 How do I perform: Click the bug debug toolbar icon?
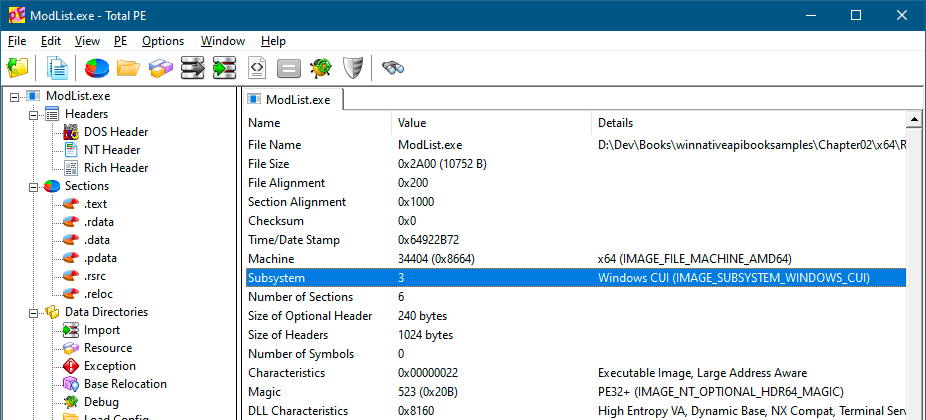coord(320,68)
